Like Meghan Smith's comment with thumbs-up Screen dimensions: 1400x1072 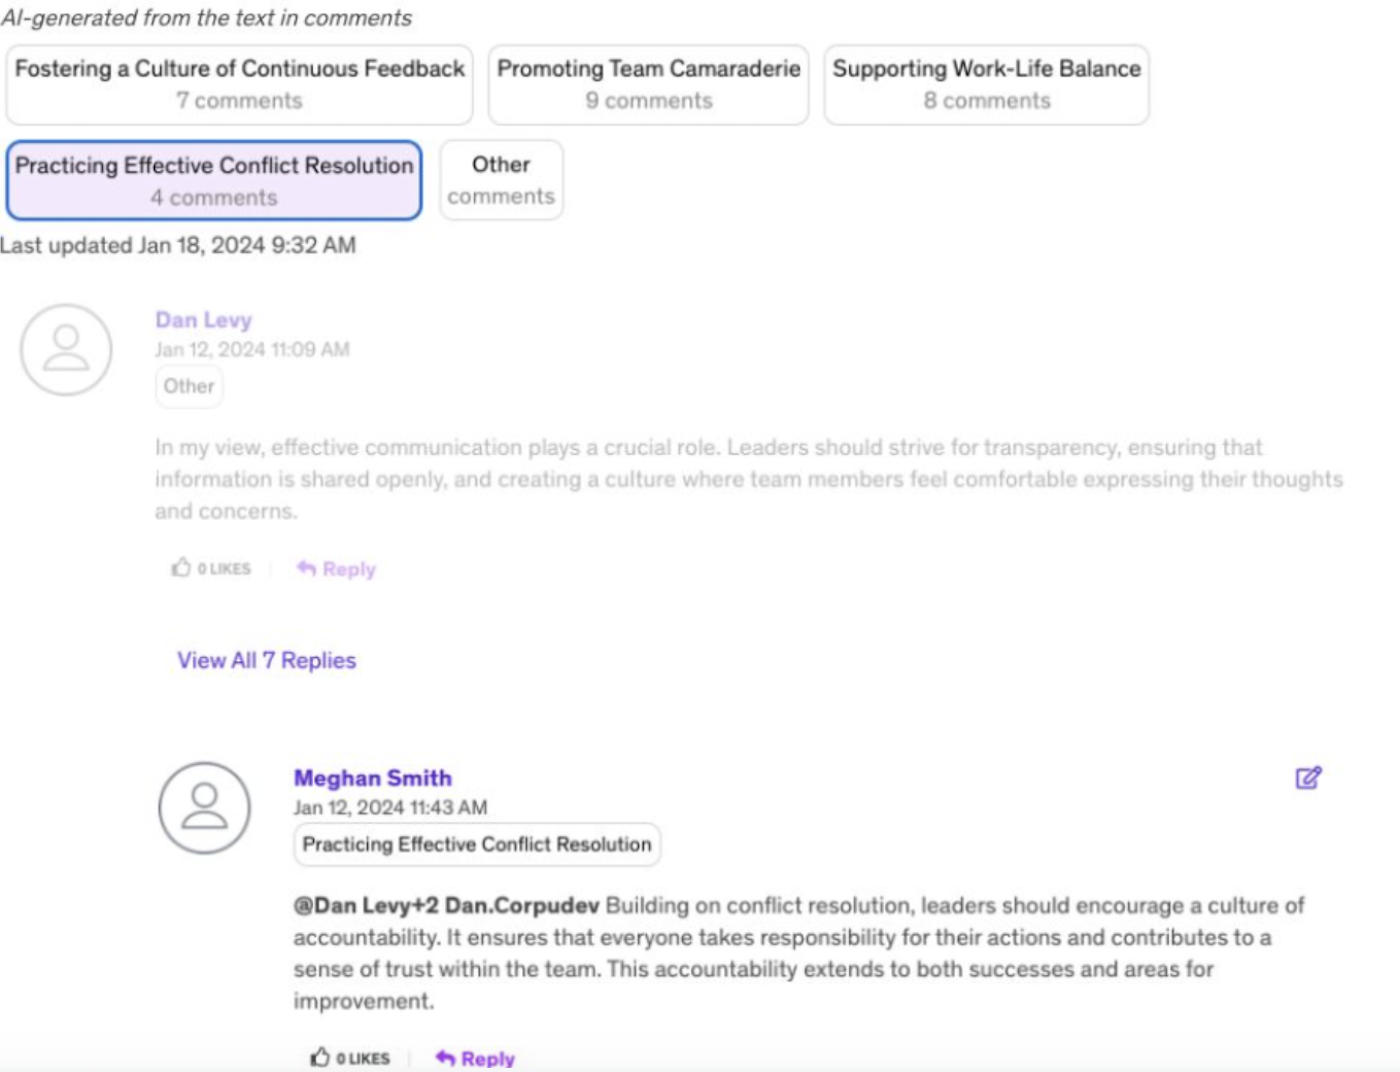coord(320,1057)
